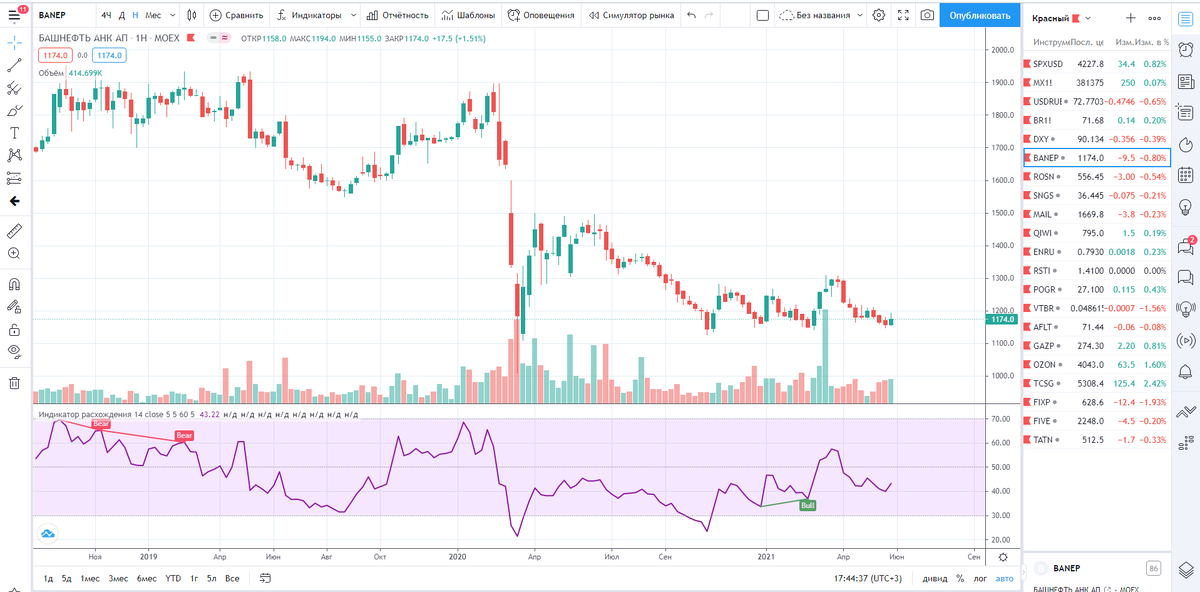The width and height of the screenshot is (1200, 592).
Task: Open Оповещения alert creation
Action: click(x=541, y=15)
